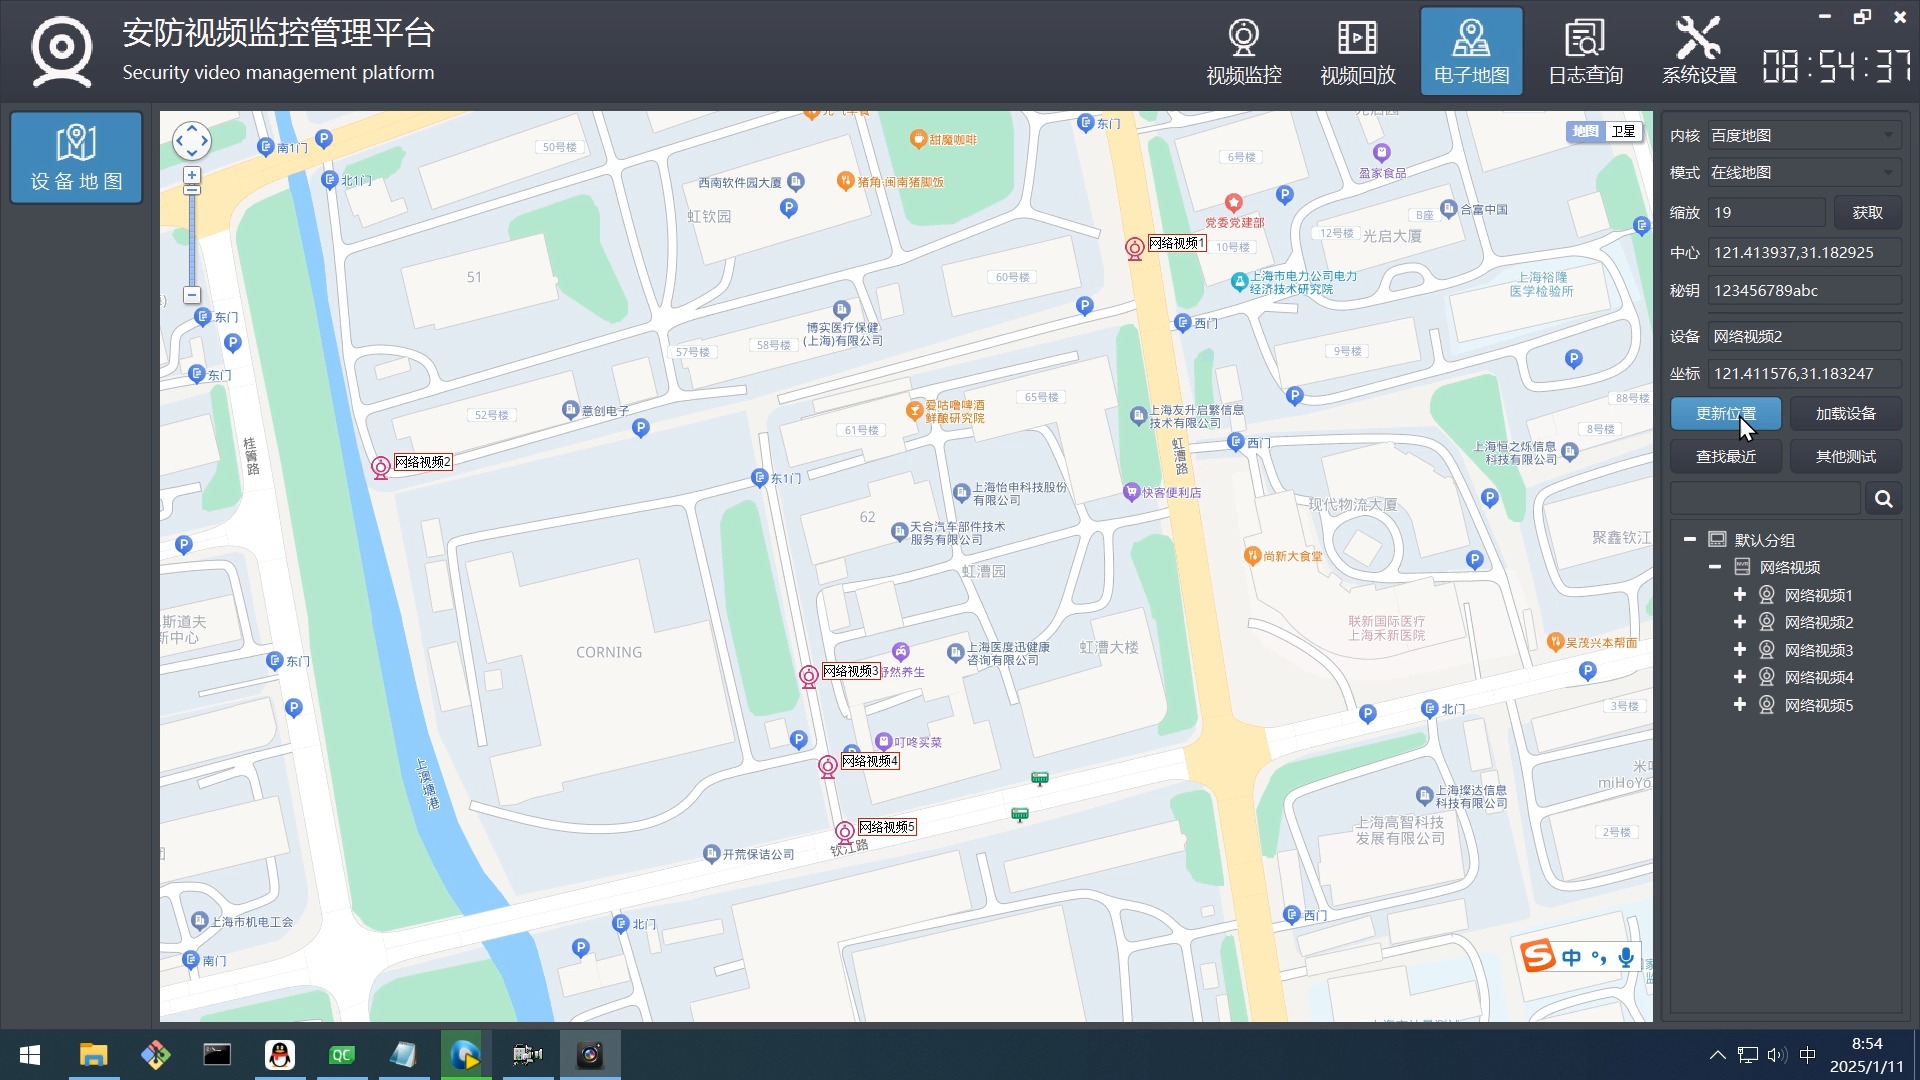Click the 上海探达信息科技有限公司 marker on map
1920x1080 pixels.
[1424, 796]
